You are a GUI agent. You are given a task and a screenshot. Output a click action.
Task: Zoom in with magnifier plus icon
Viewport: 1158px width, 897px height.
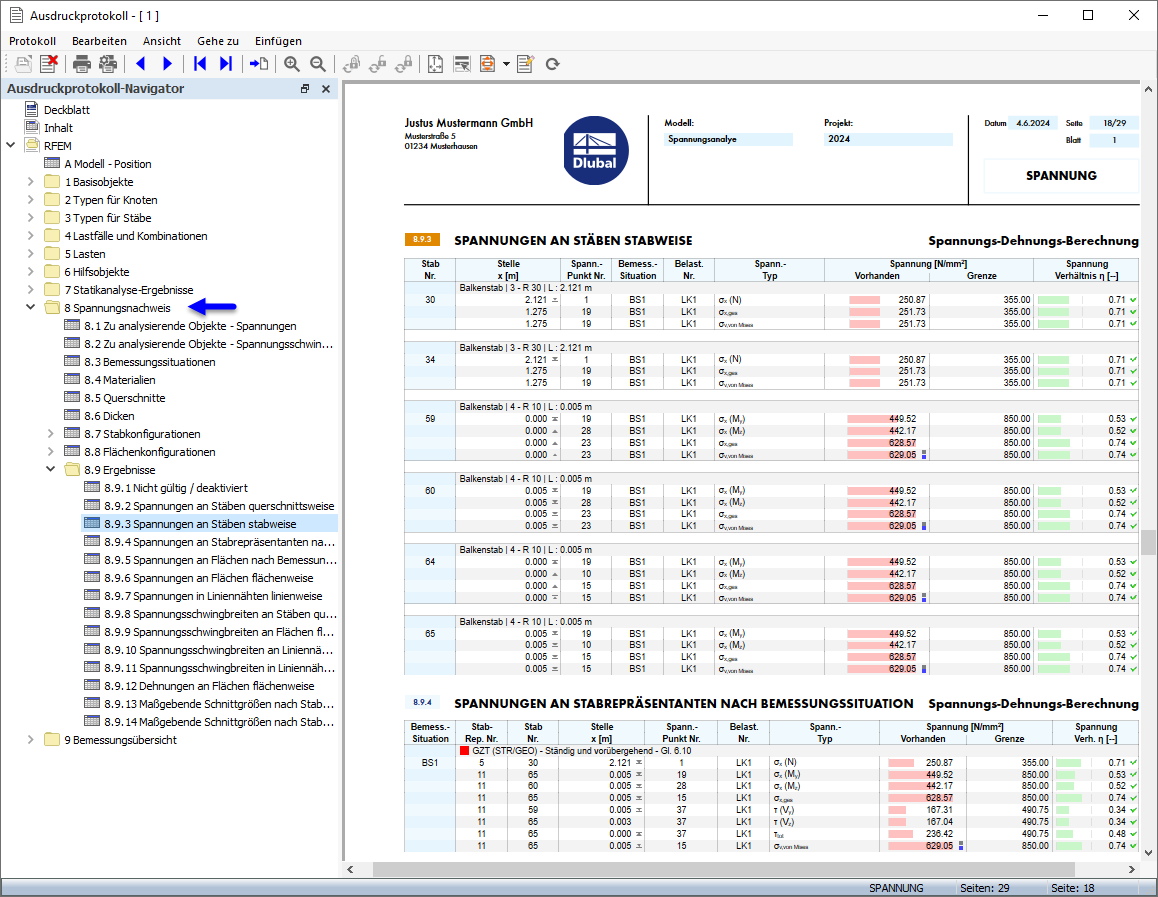(x=292, y=64)
